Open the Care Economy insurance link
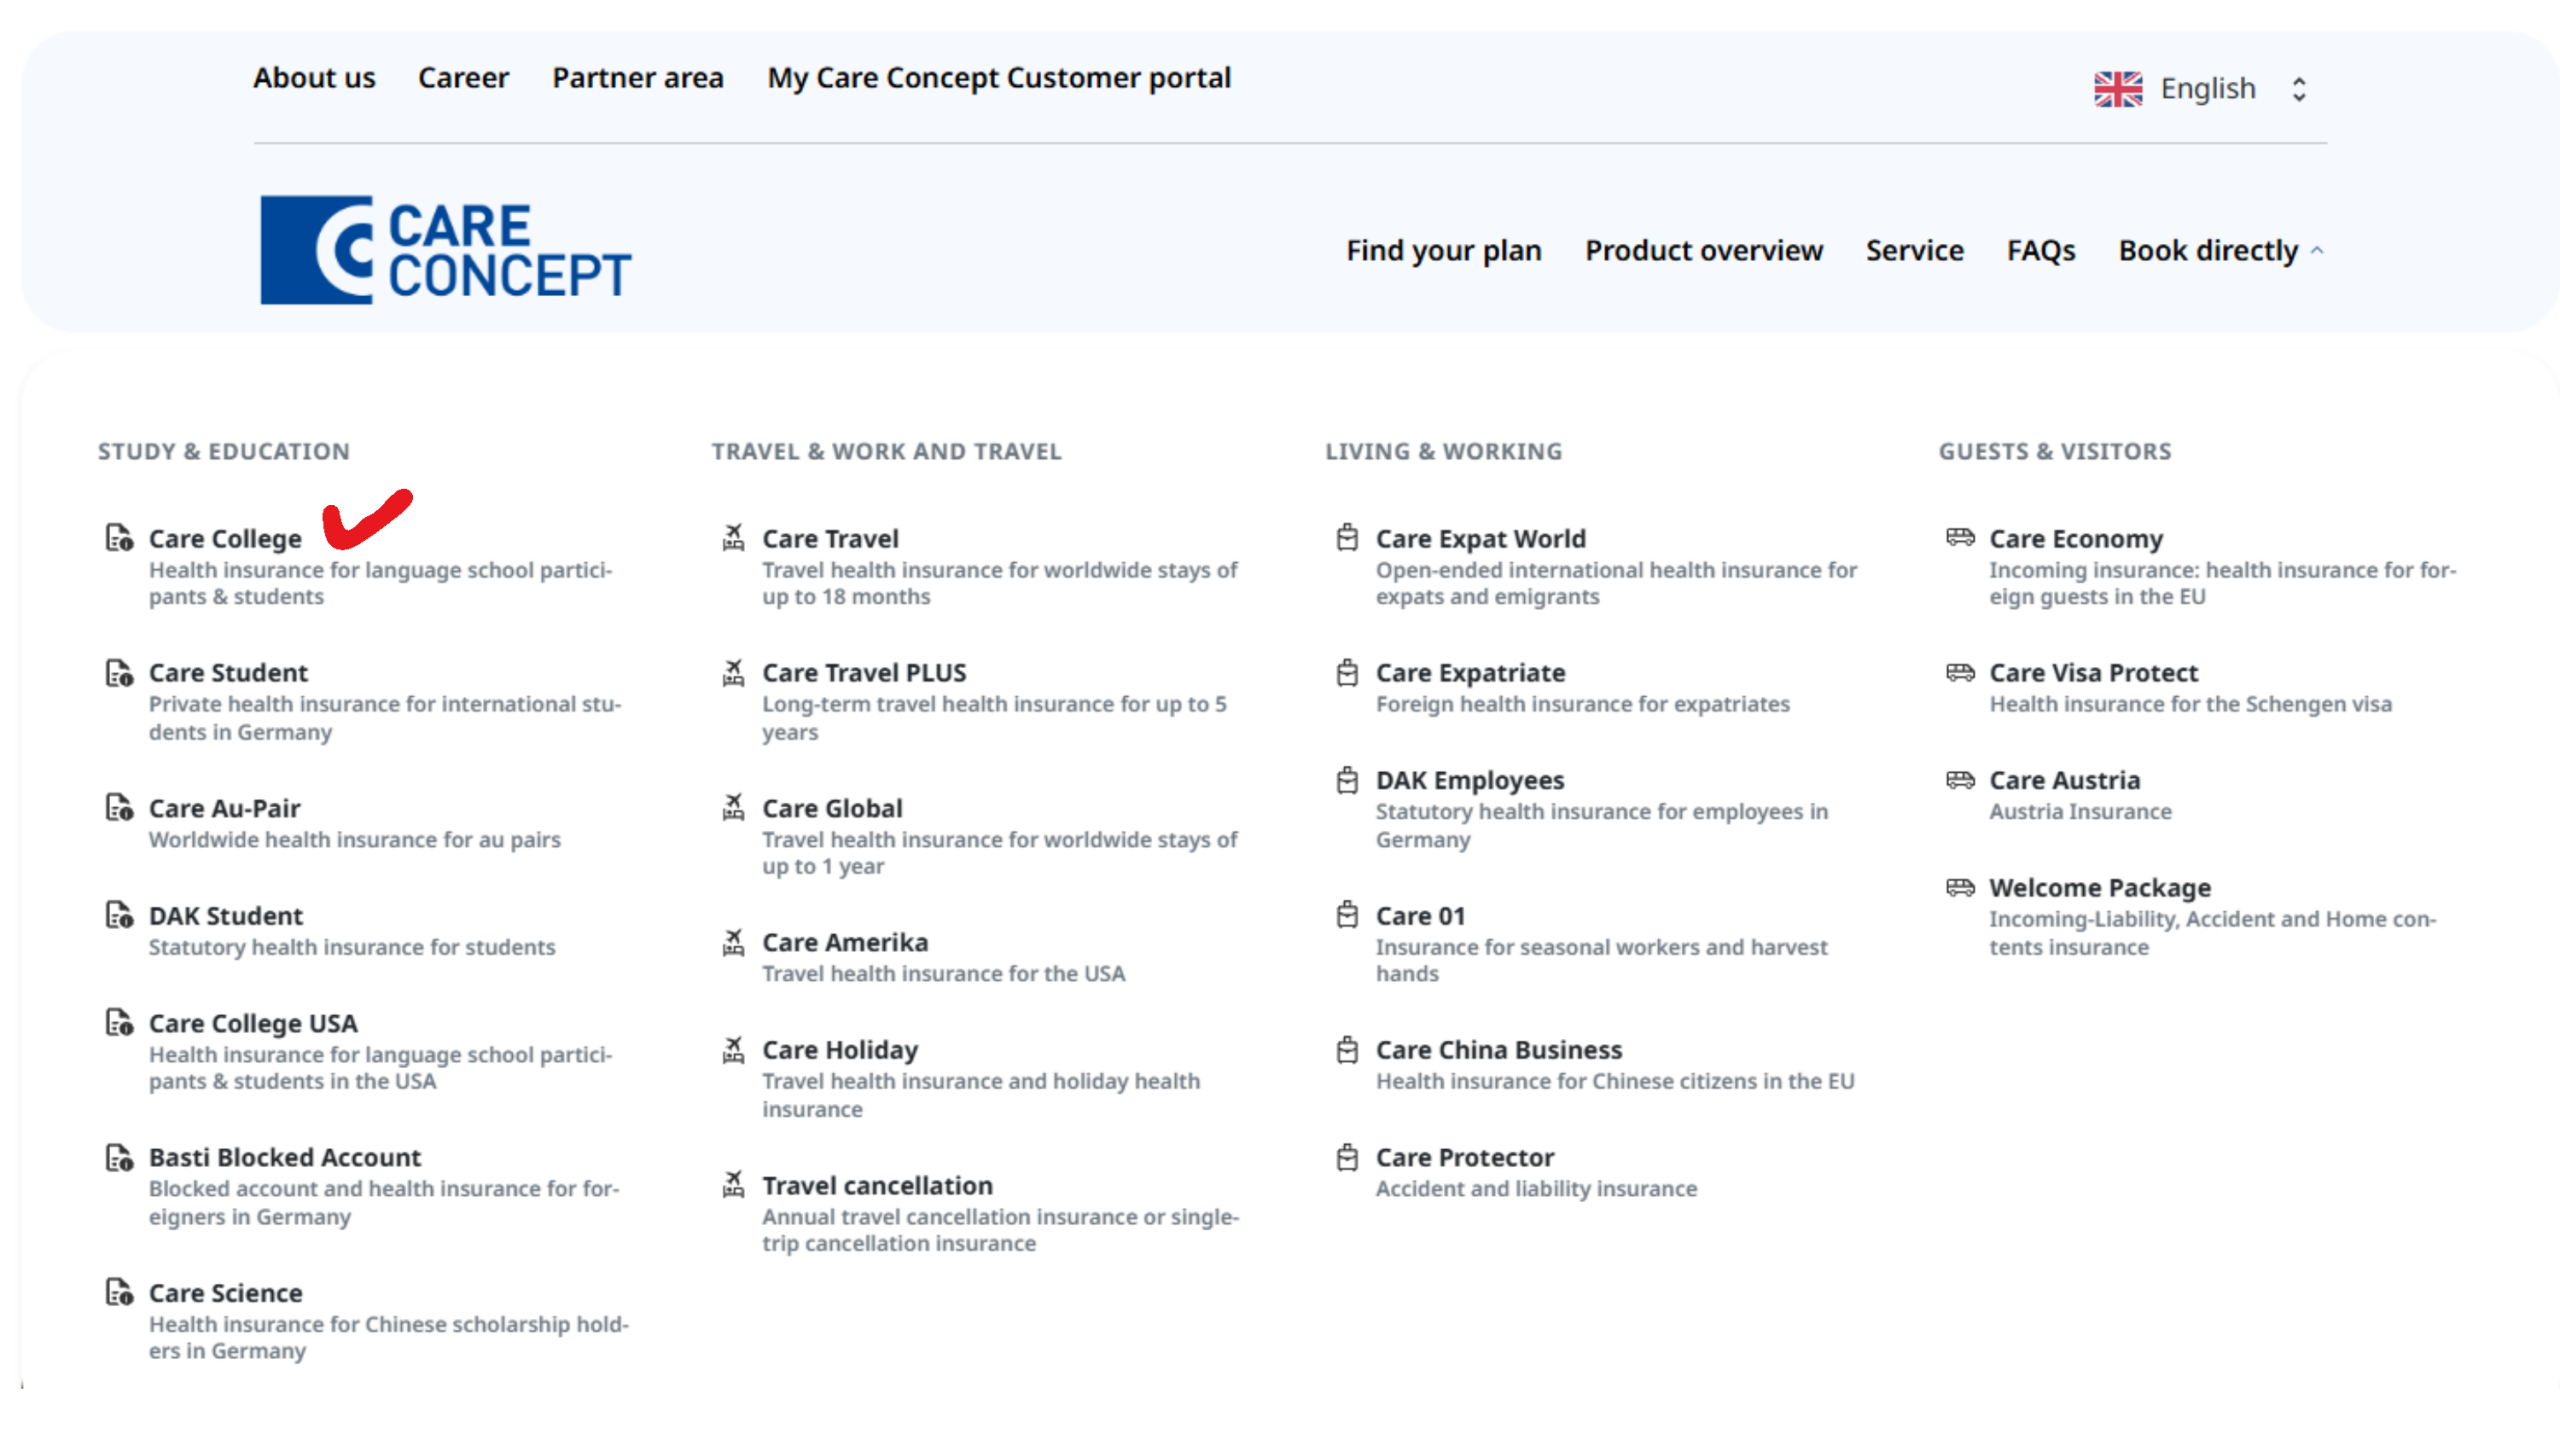 [x=2076, y=539]
